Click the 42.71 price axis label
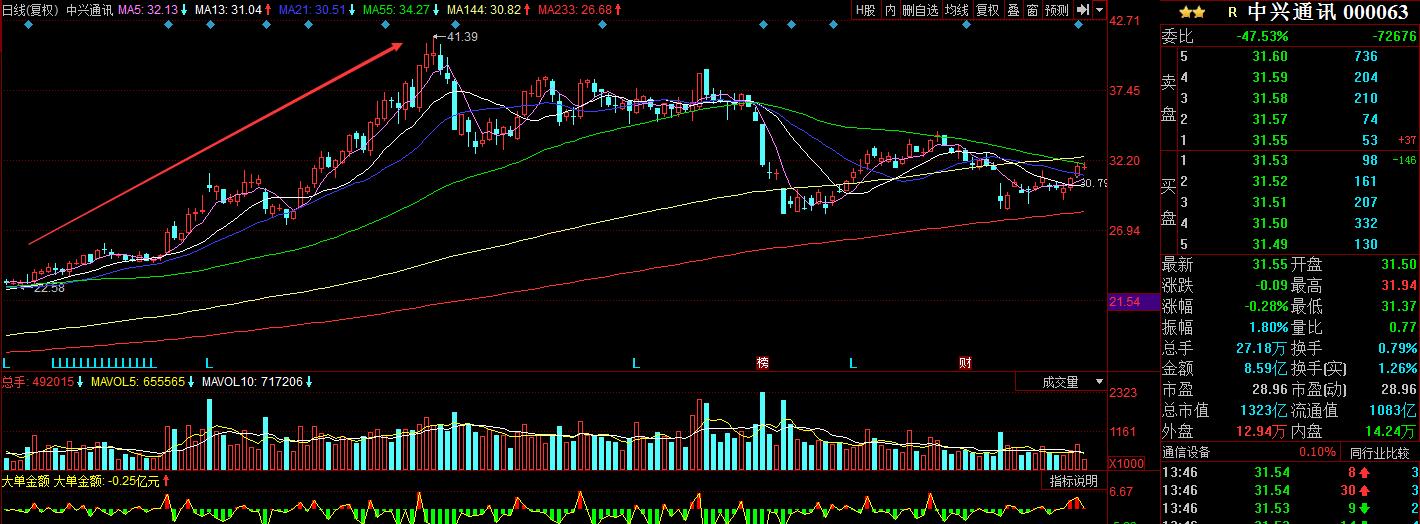 tap(1127, 21)
